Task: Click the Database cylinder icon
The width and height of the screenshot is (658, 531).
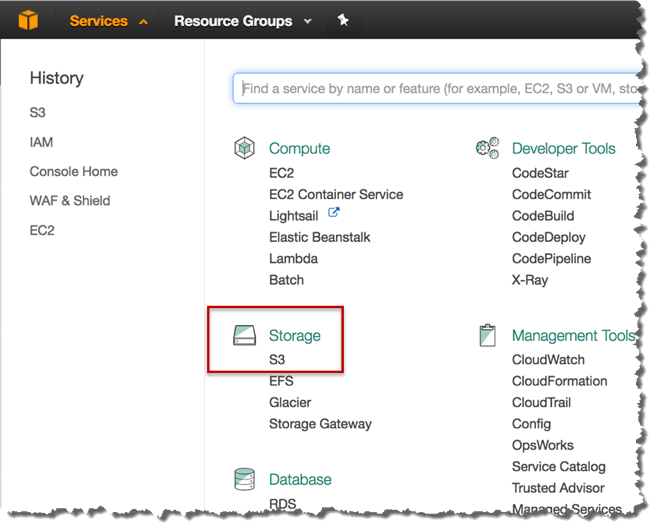Action: point(244,479)
